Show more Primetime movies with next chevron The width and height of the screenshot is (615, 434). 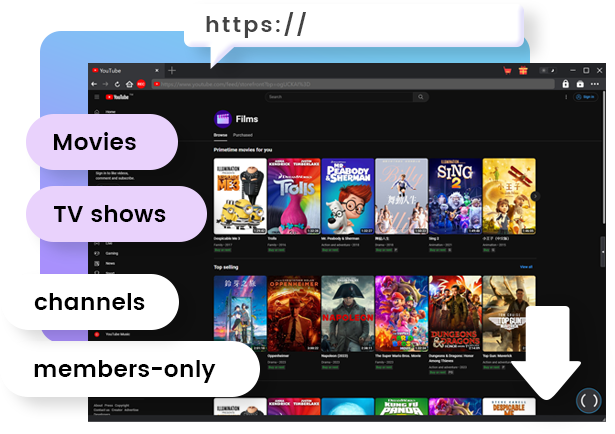(535, 196)
